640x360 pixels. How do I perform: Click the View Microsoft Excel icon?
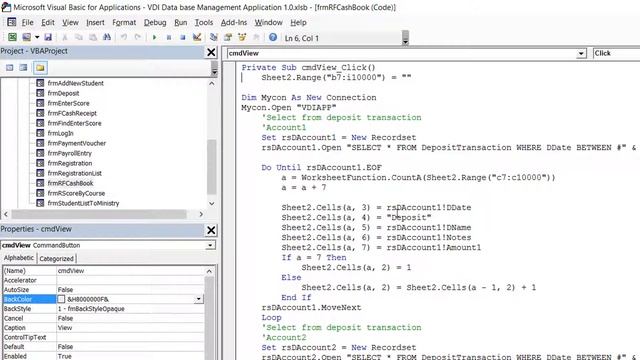point(12,38)
